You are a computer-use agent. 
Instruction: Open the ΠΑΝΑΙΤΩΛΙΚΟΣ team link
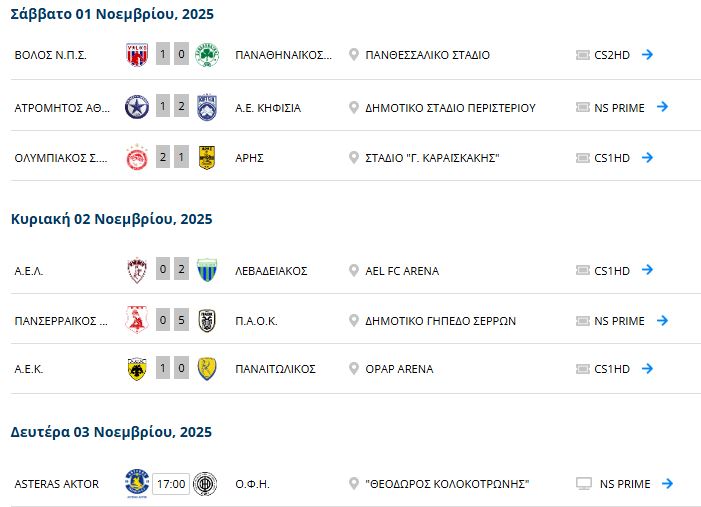[275, 369]
